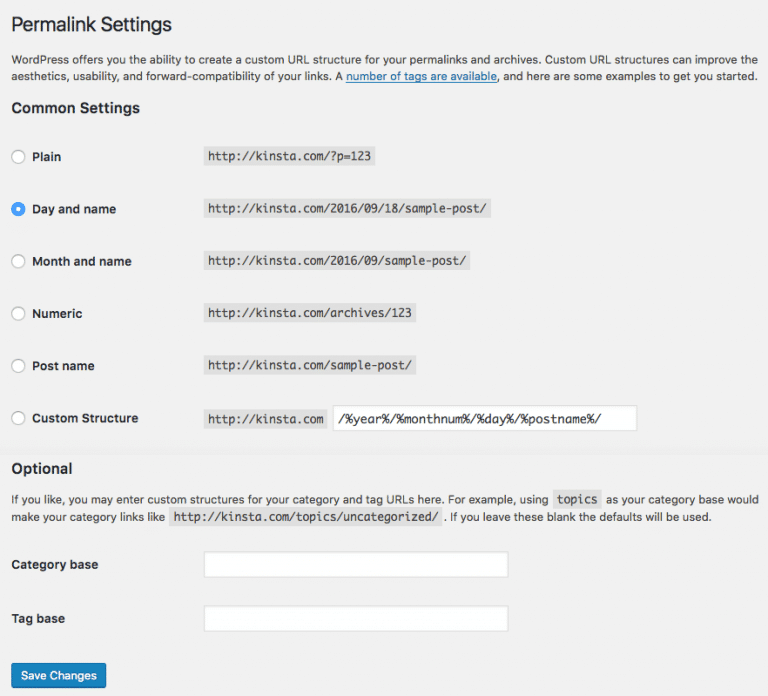Viewport: 768px width, 696px height.
Task: Click the Tag base input field
Action: 356,619
